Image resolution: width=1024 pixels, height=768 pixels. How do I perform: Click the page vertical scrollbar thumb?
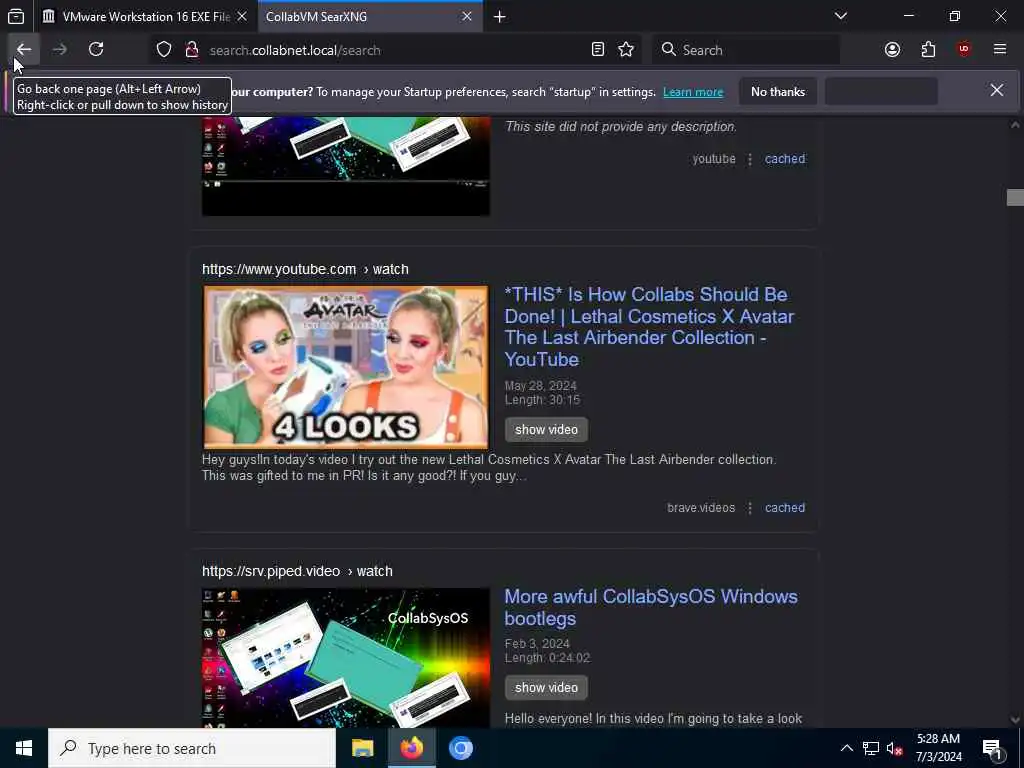point(1015,197)
